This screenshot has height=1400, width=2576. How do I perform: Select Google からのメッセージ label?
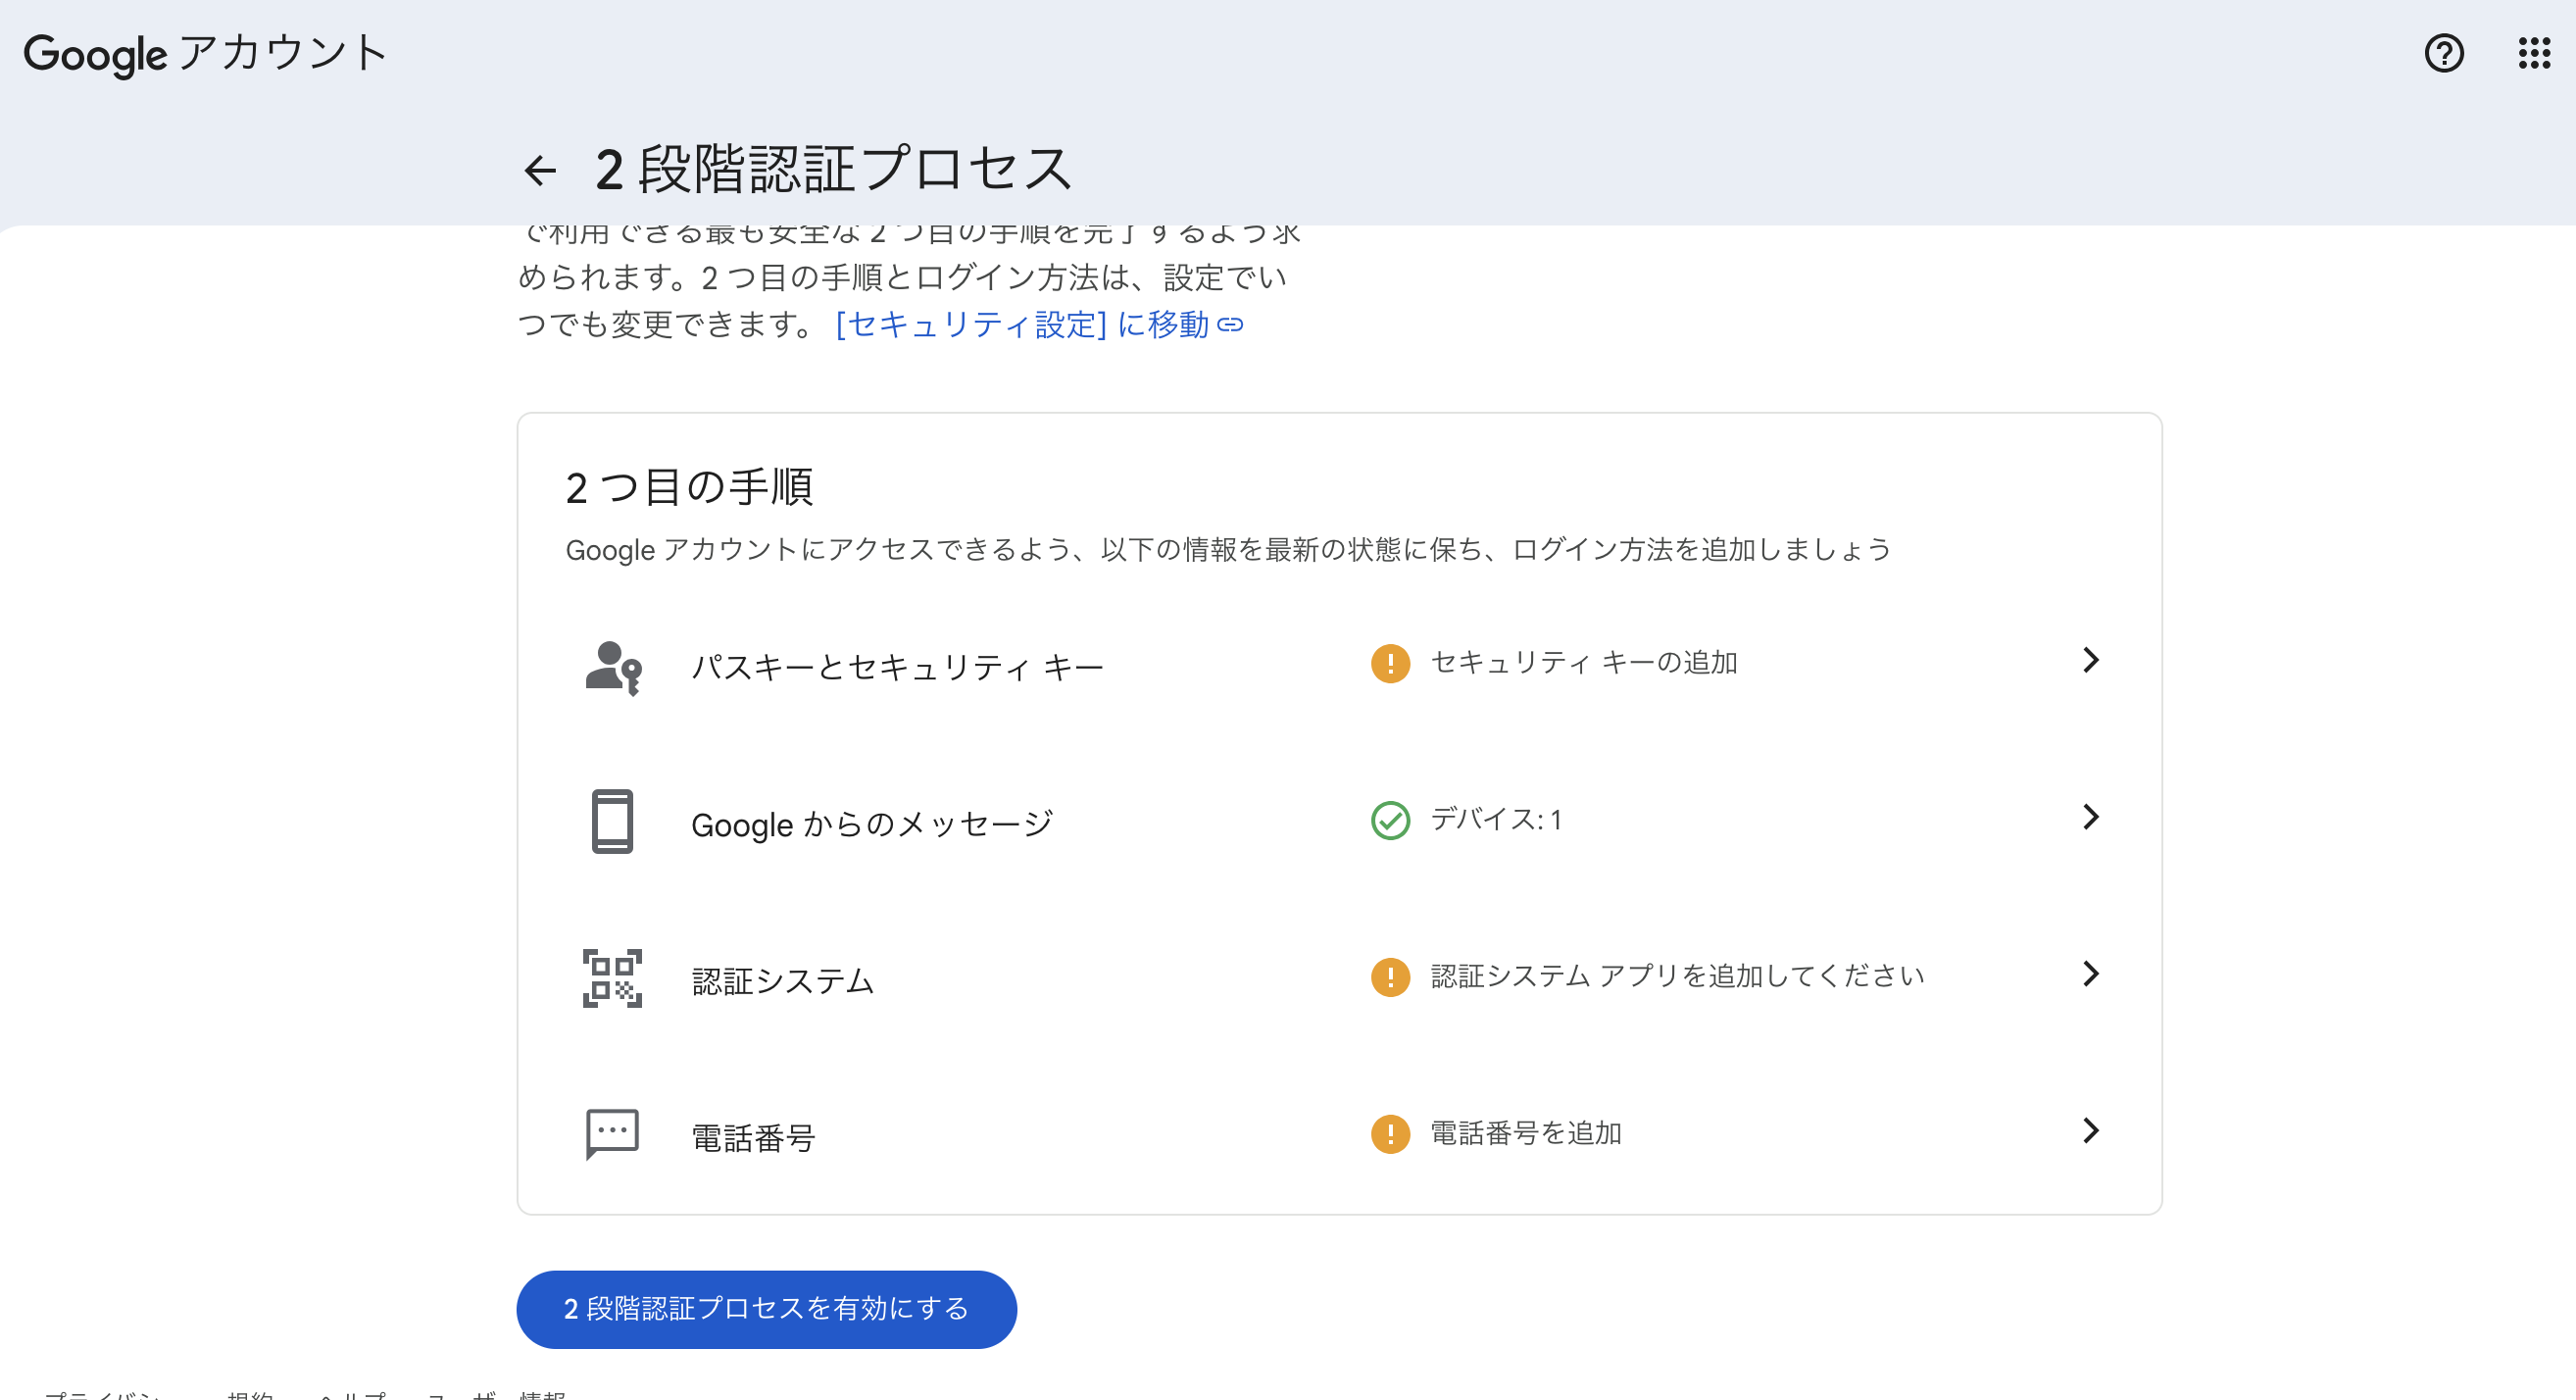872,824
